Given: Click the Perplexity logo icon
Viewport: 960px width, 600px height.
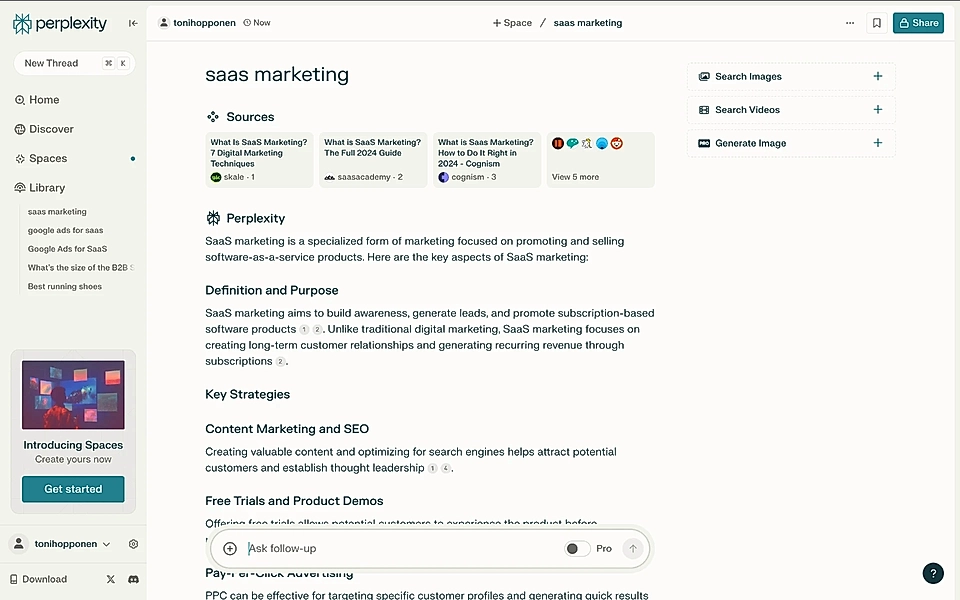Looking at the screenshot, I should 20,22.
